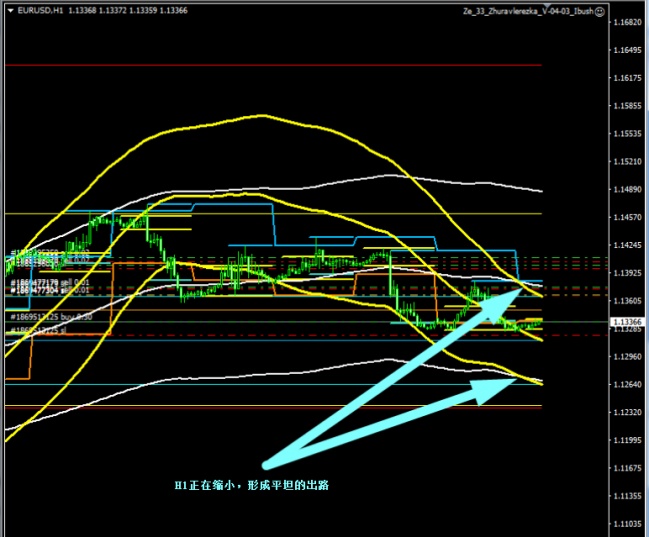The width and height of the screenshot is (649, 537).
Task: Select the current price label 1.13366
Action: [x=627, y=322]
